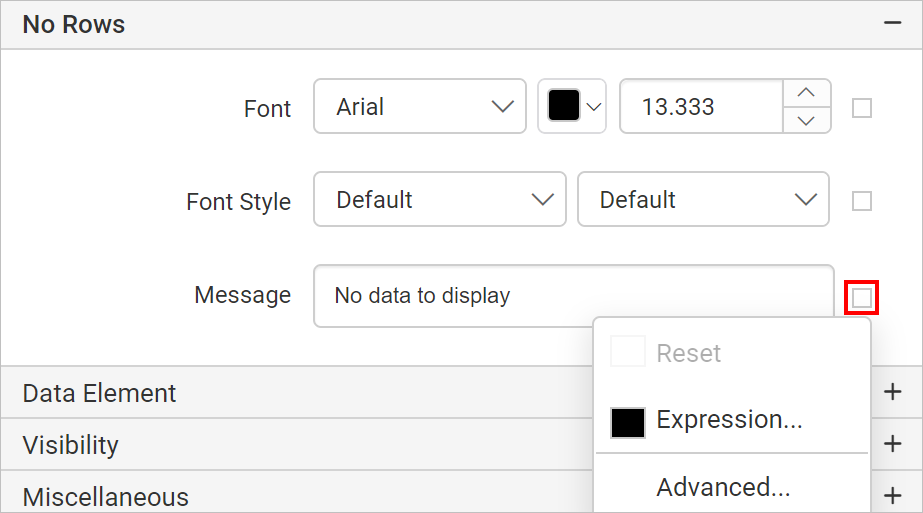
Task: Open first Font Style Default dropdown
Action: click(x=440, y=200)
